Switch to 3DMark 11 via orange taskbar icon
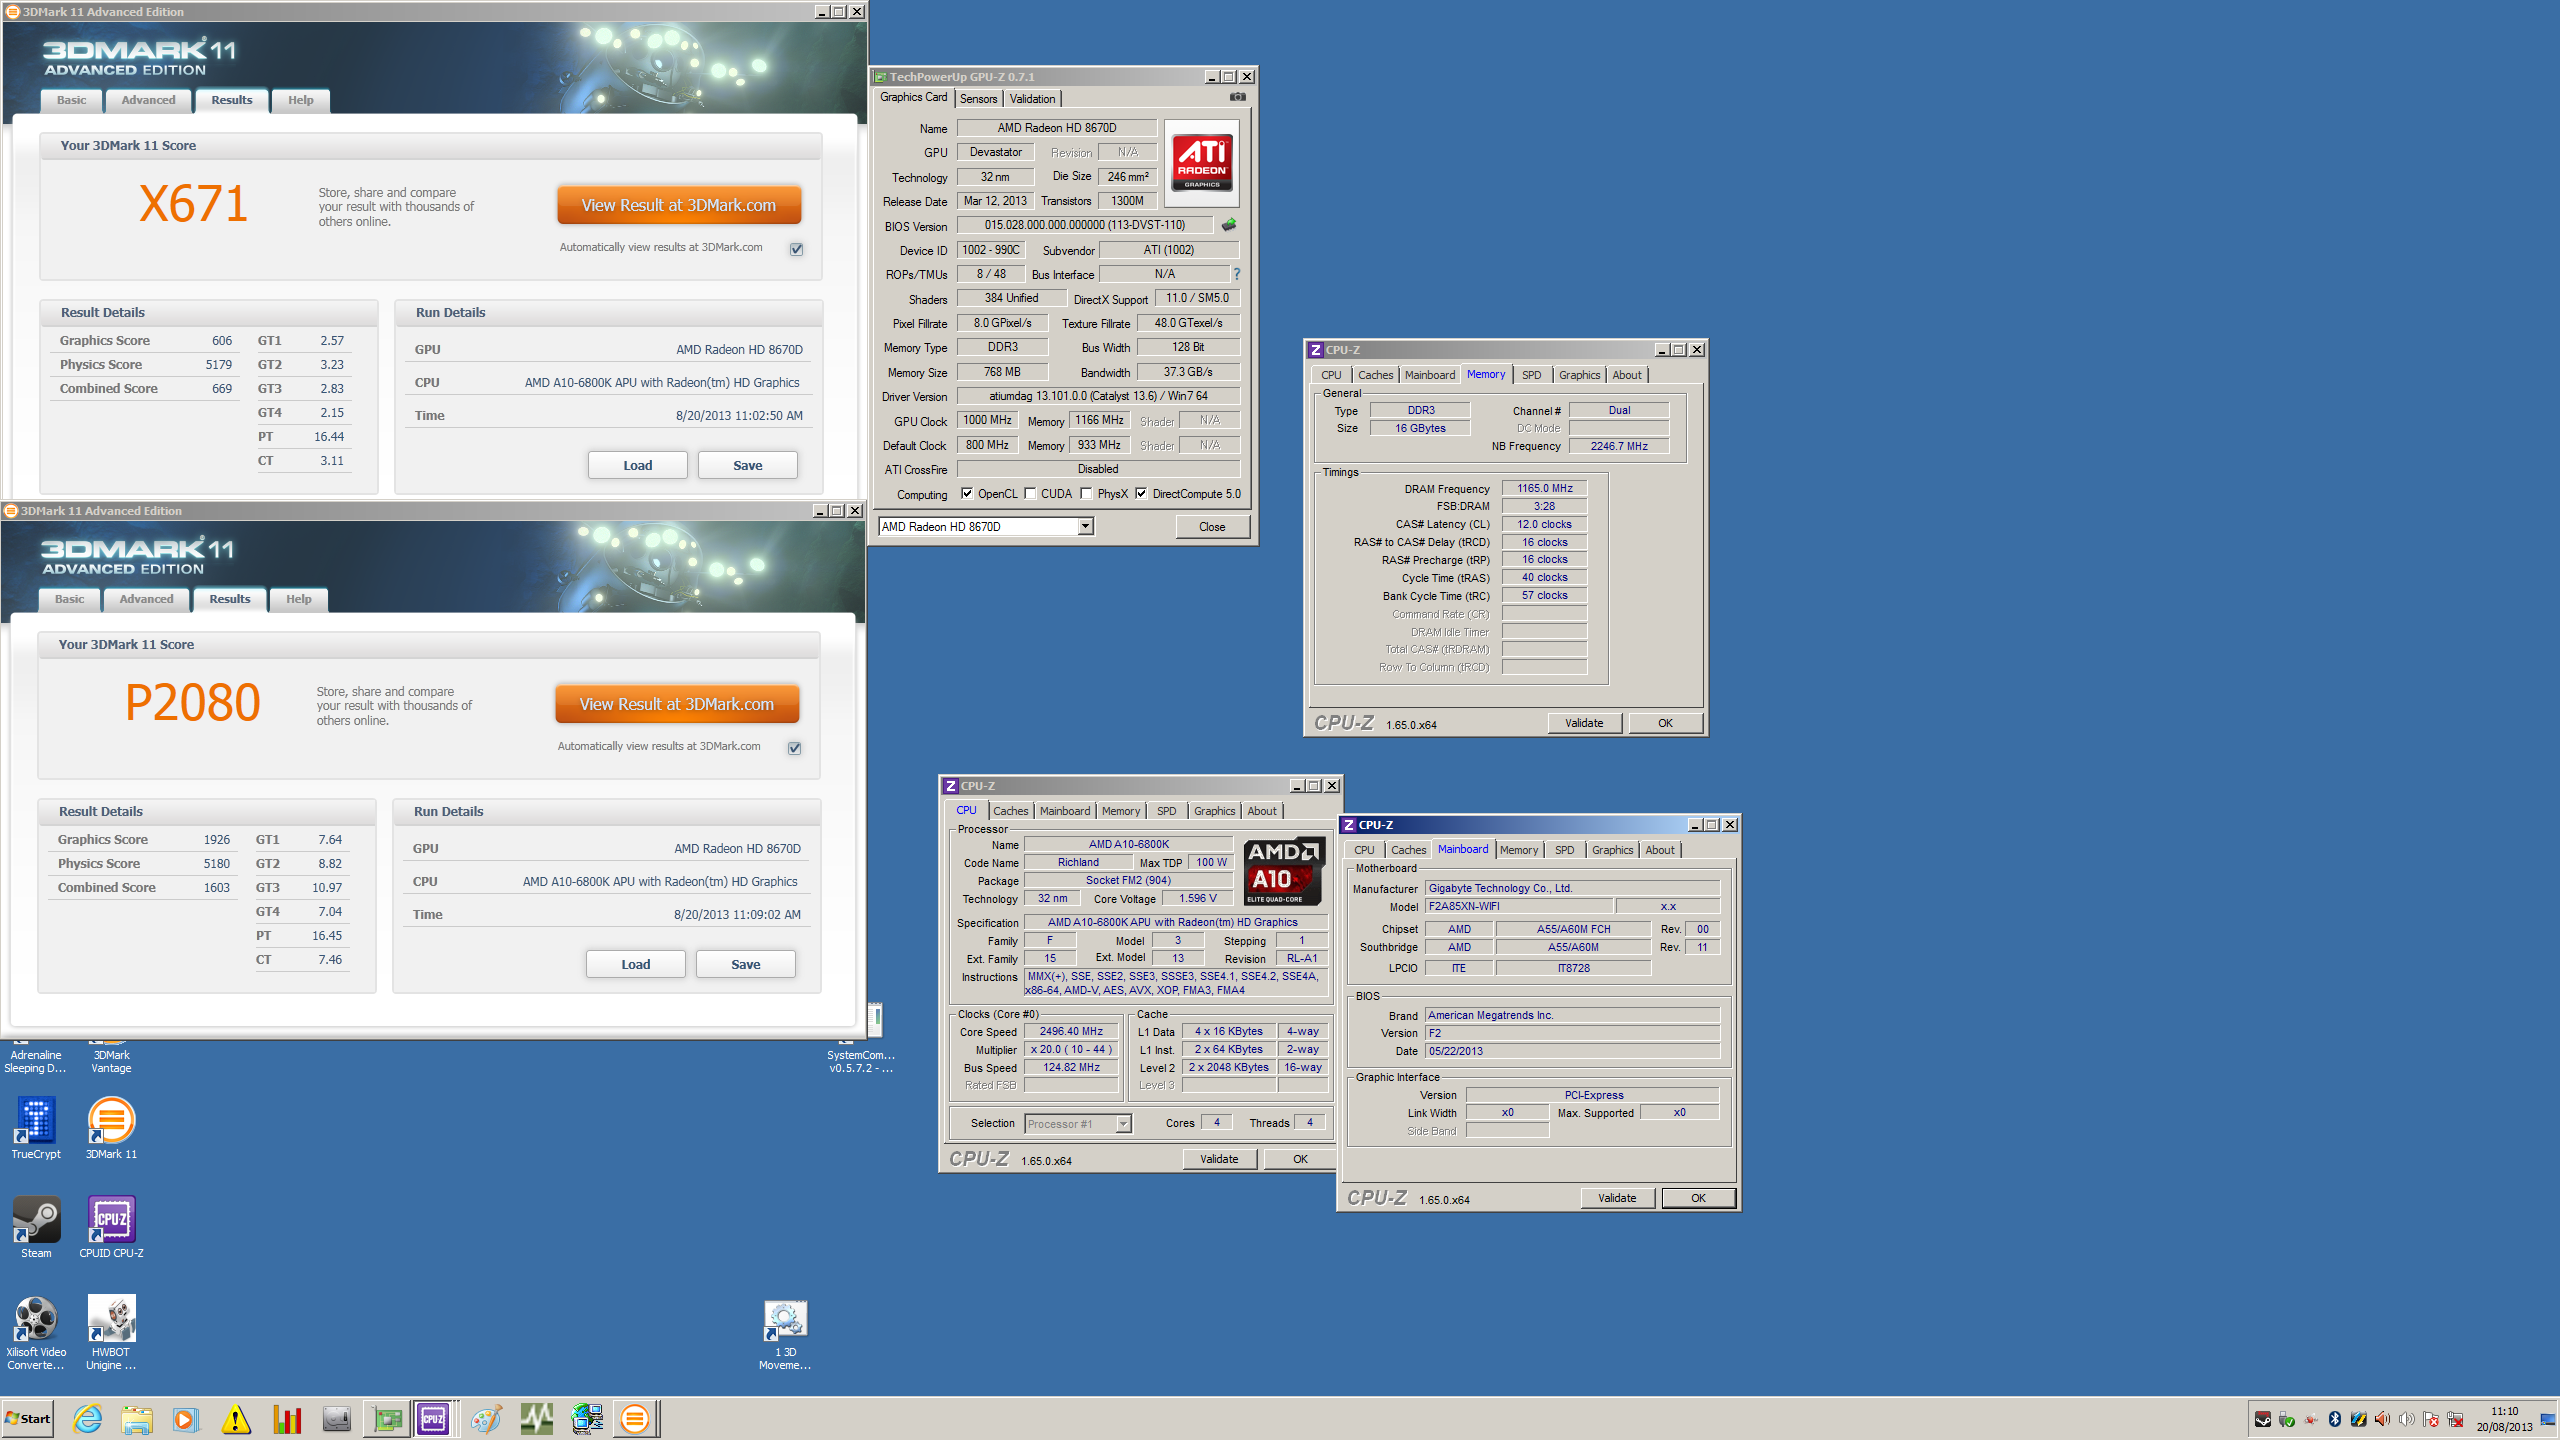The width and height of the screenshot is (2560, 1440). 635,1419
